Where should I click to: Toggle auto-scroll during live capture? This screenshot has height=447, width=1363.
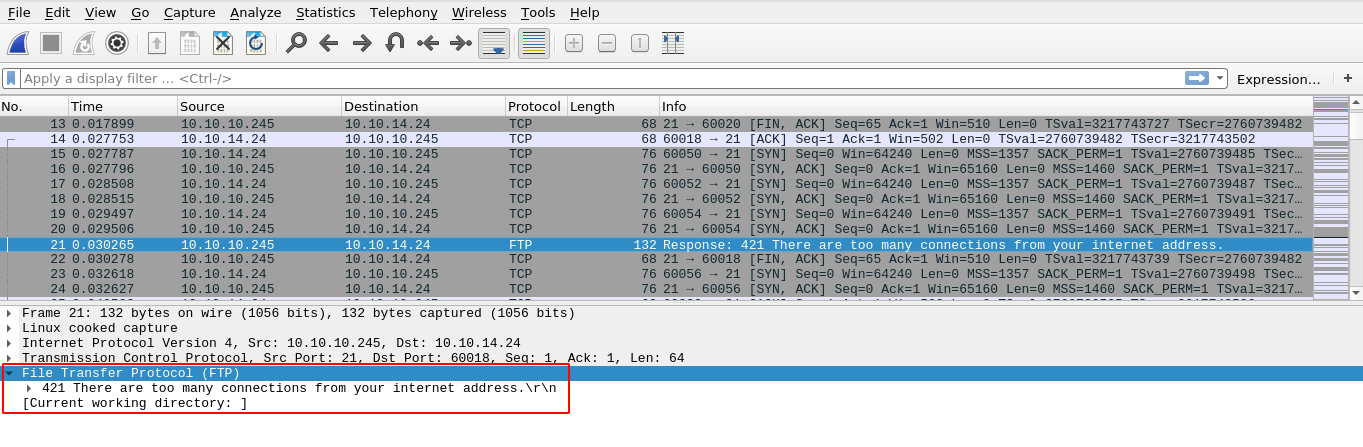(494, 43)
